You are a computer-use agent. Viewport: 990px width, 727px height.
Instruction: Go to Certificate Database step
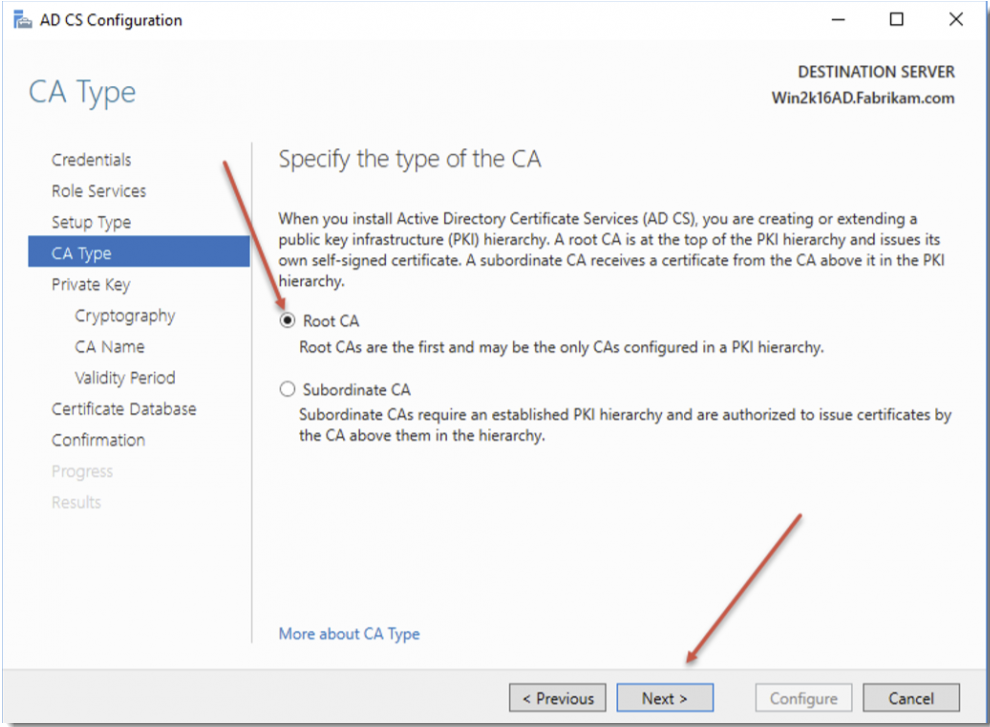click(x=124, y=409)
